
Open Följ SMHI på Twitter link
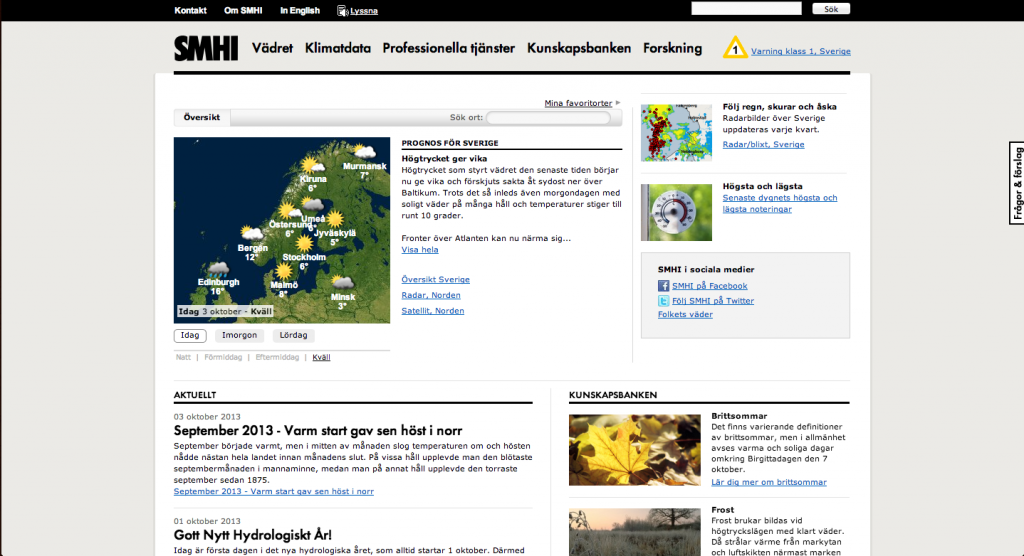[x=713, y=301]
